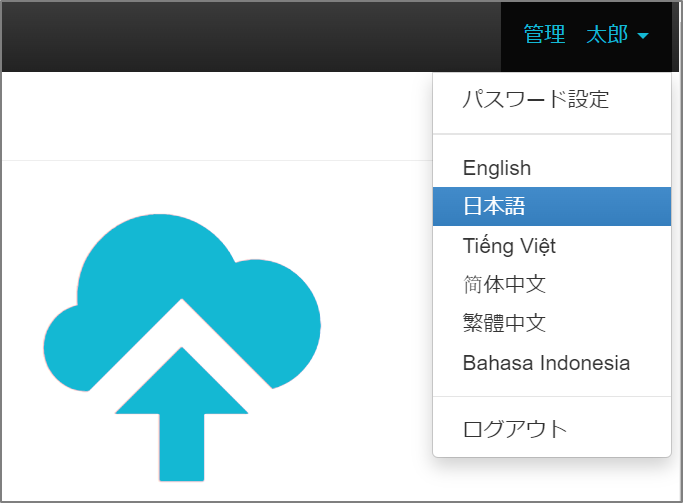Click the cloud upload icon

coord(182,348)
